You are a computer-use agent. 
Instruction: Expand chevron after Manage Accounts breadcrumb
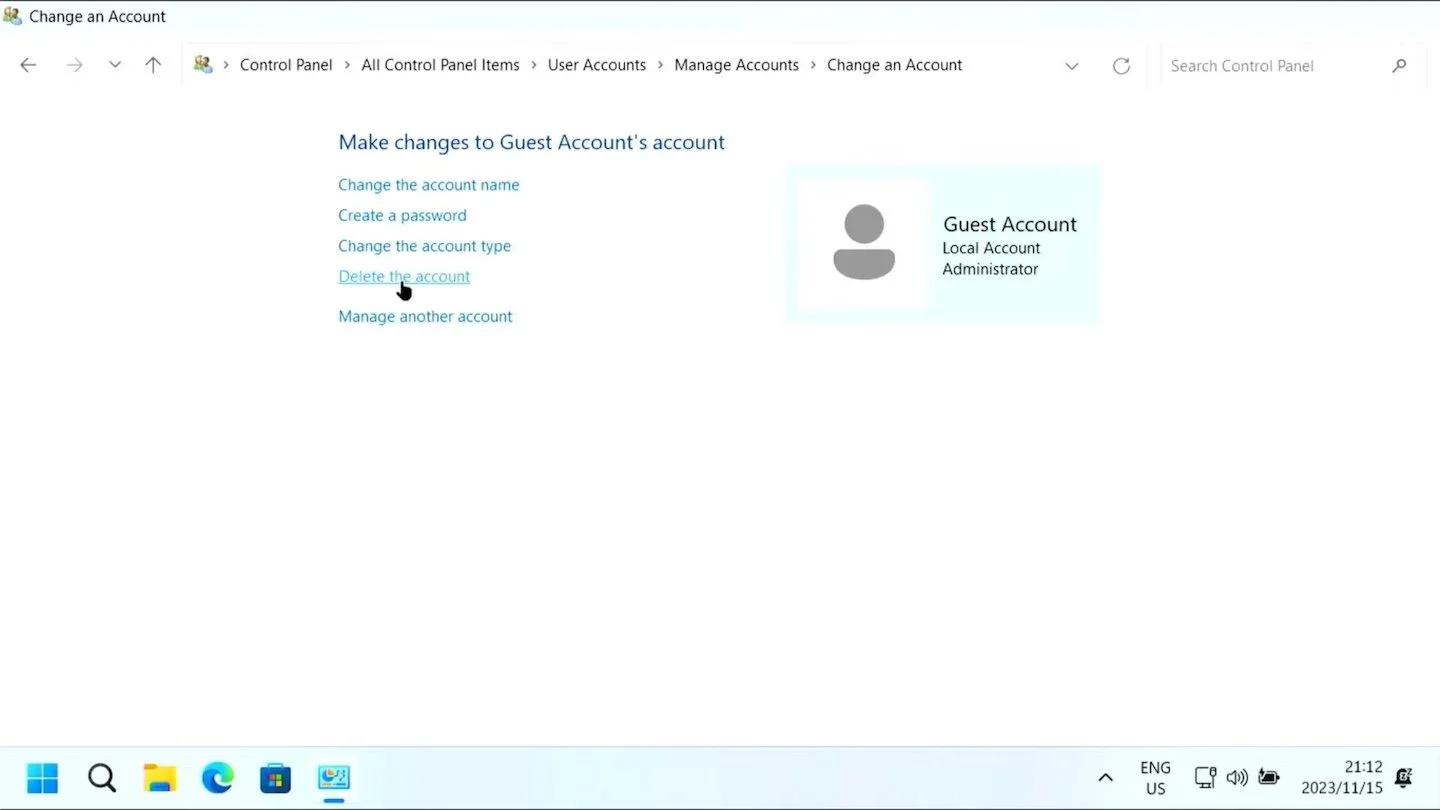[813, 65]
